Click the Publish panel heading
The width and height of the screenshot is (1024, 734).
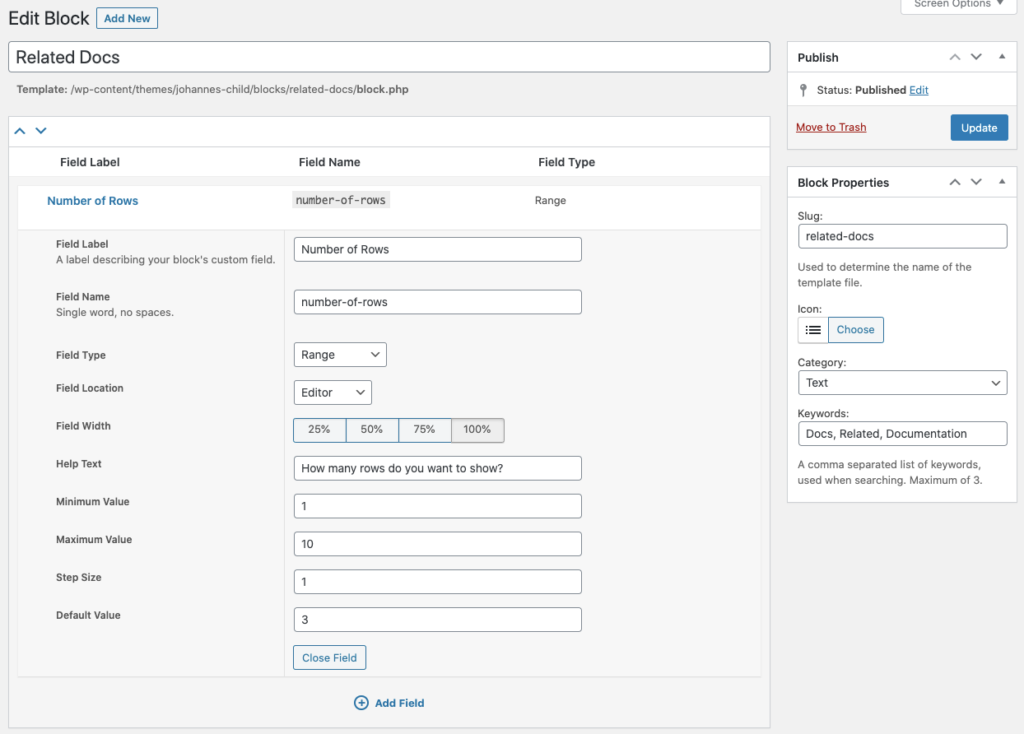[x=818, y=57]
